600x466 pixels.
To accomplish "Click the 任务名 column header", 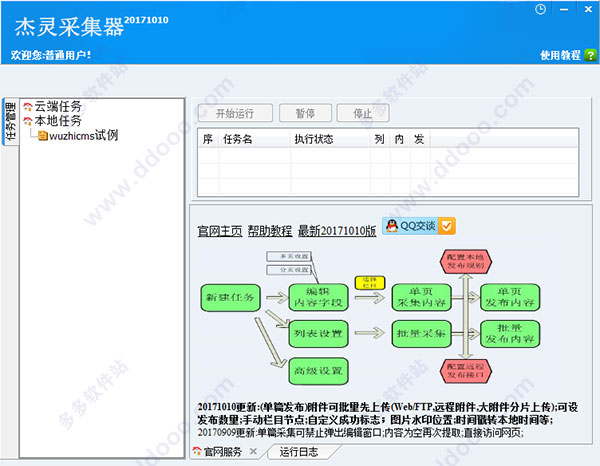I will tap(237, 139).
